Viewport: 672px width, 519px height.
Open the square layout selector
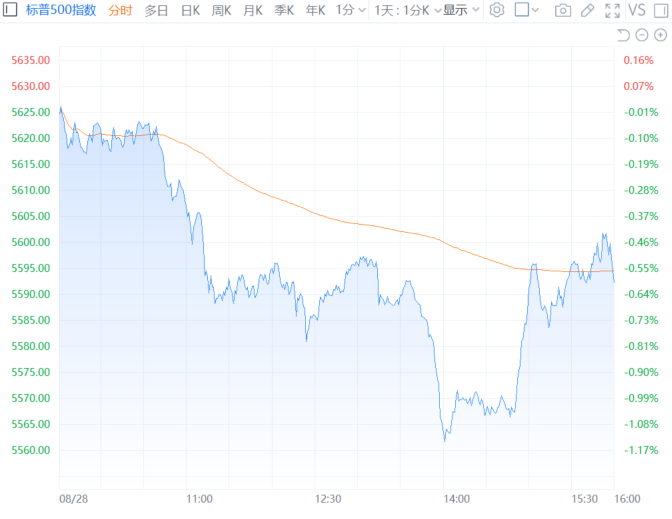[x=527, y=10]
